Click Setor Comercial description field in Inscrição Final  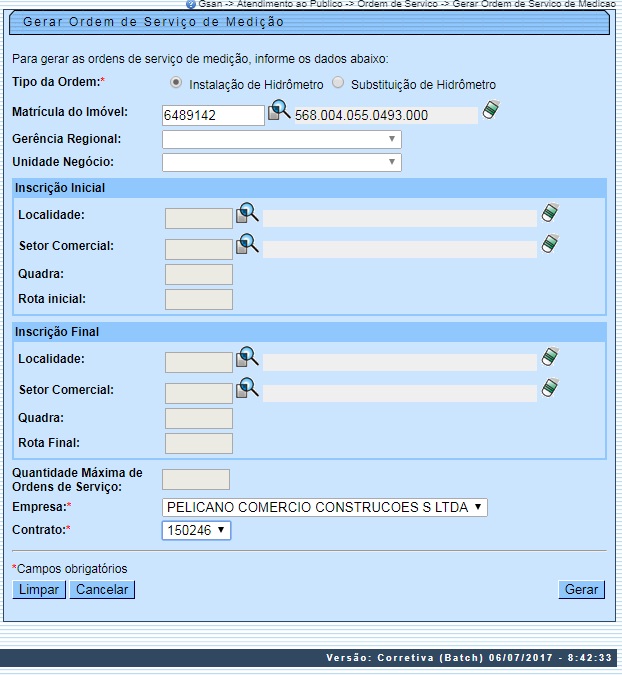[x=400, y=393]
